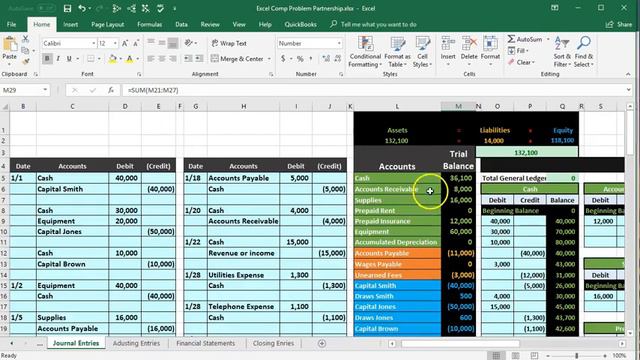Image resolution: width=640 pixels, height=360 pixels.
Task: Open borders dropdown arrow
Action: [99, 59]
